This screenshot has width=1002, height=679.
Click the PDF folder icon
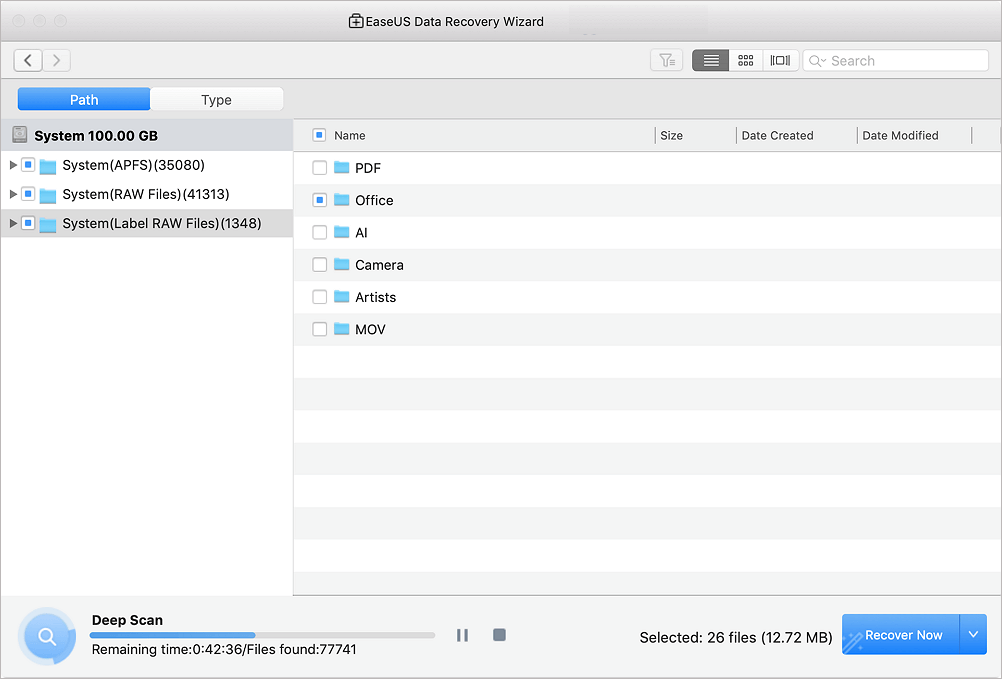pyautogui.click(x=342, y=167)
